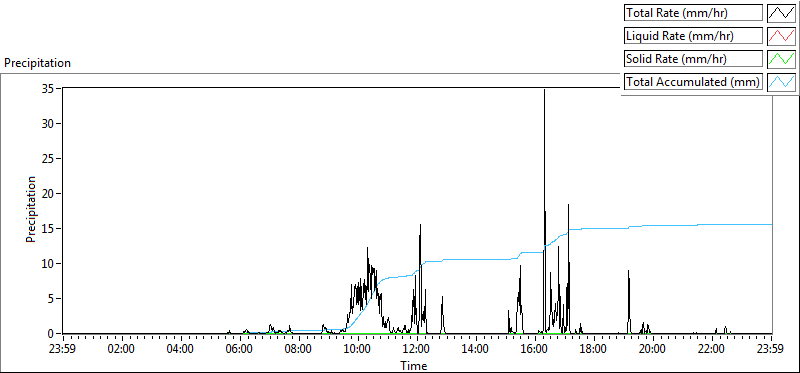Click the 04:00 time axis label

[x=181, y=350]
